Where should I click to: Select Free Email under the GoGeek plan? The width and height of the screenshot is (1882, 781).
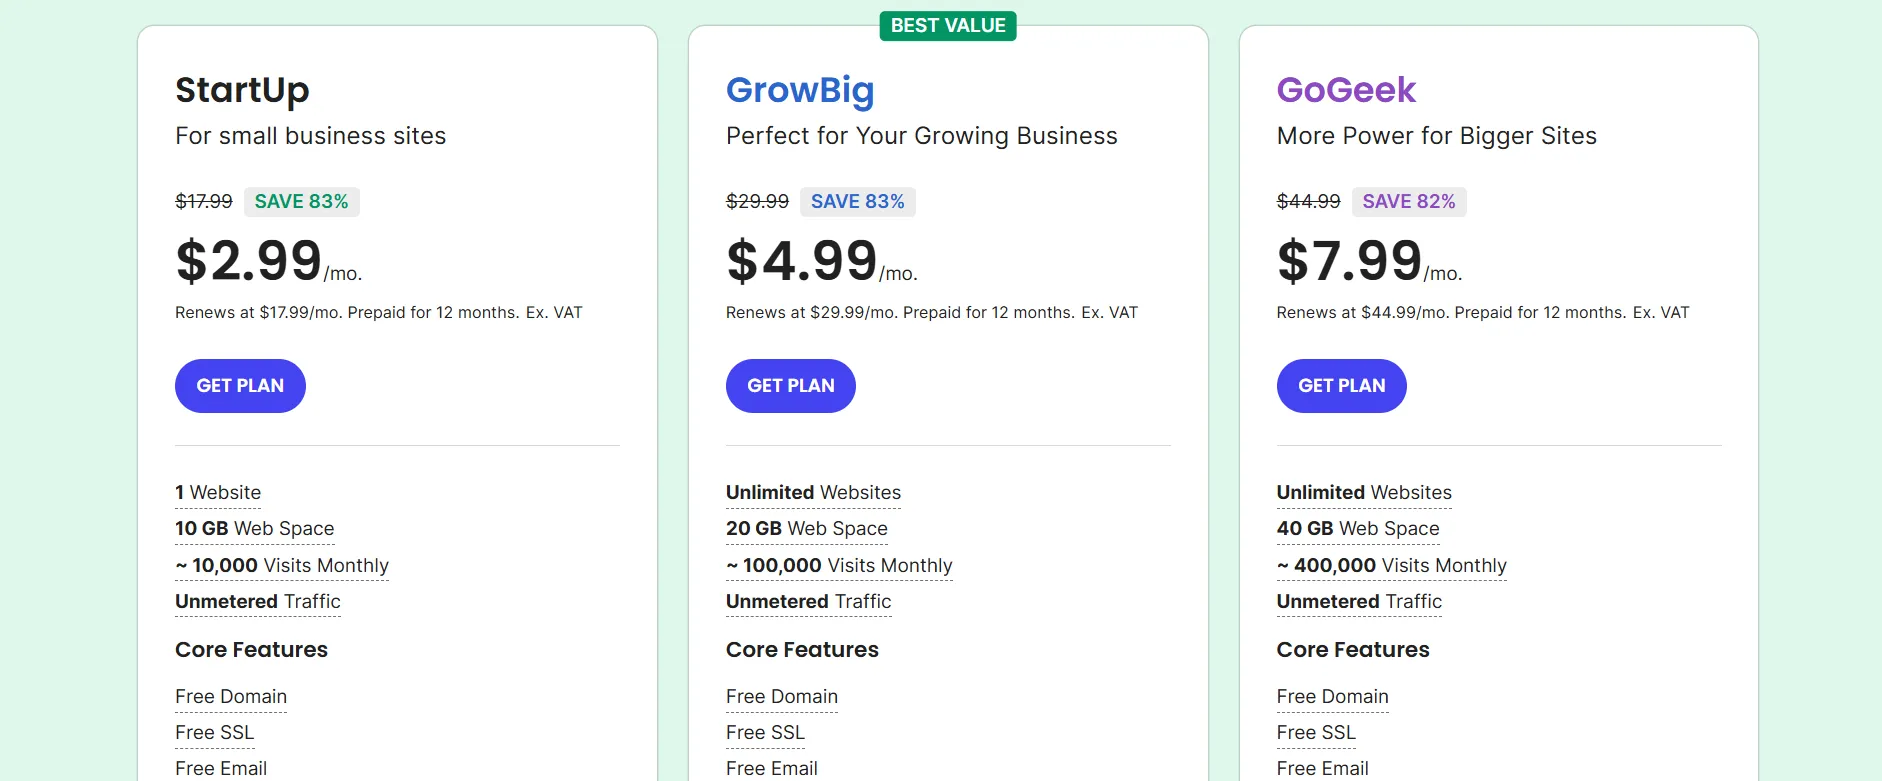pos(1322,768)
